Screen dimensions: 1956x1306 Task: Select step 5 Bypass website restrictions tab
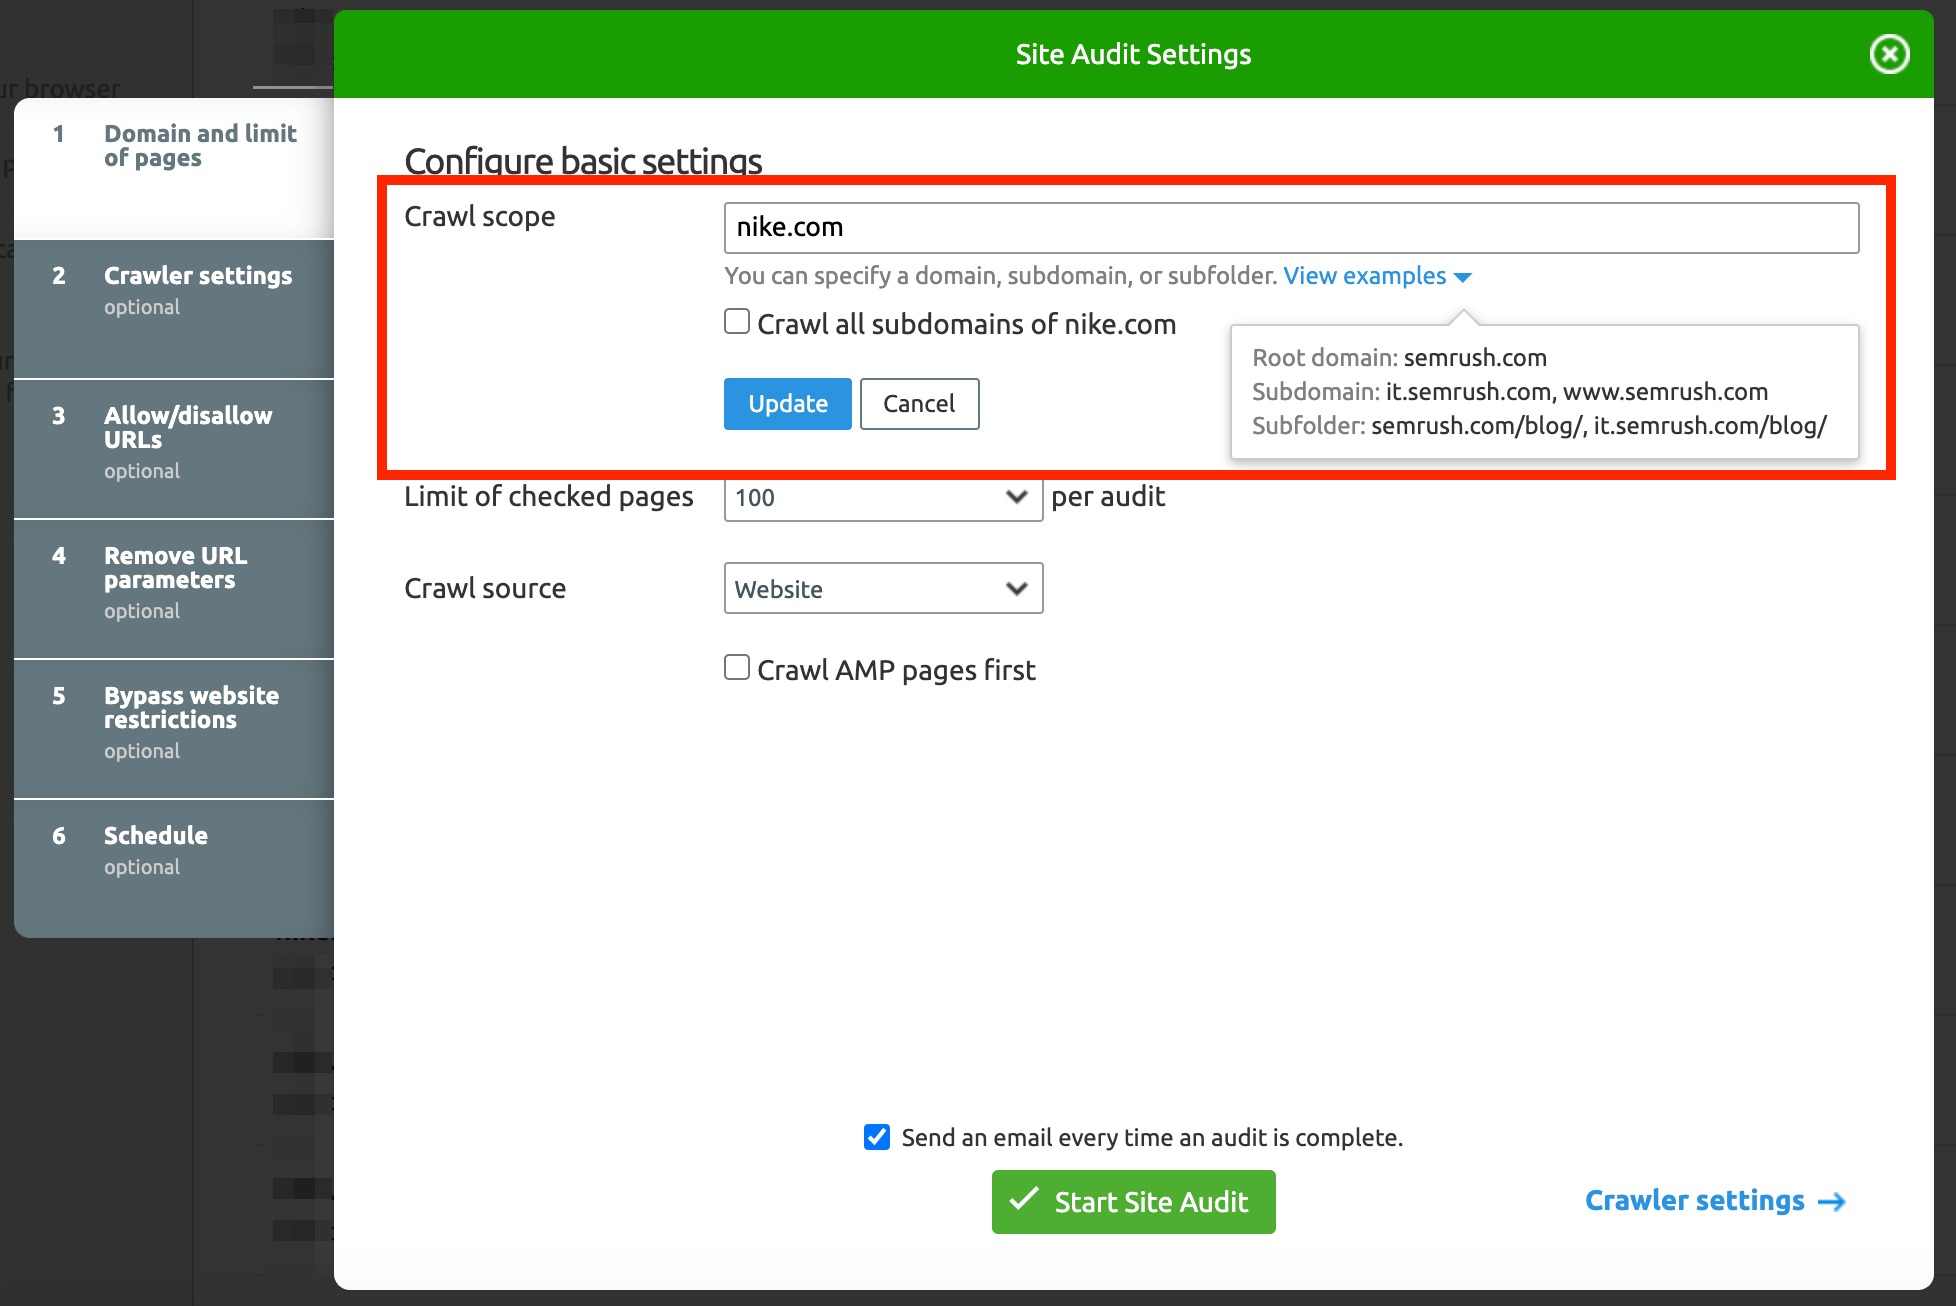174,729
